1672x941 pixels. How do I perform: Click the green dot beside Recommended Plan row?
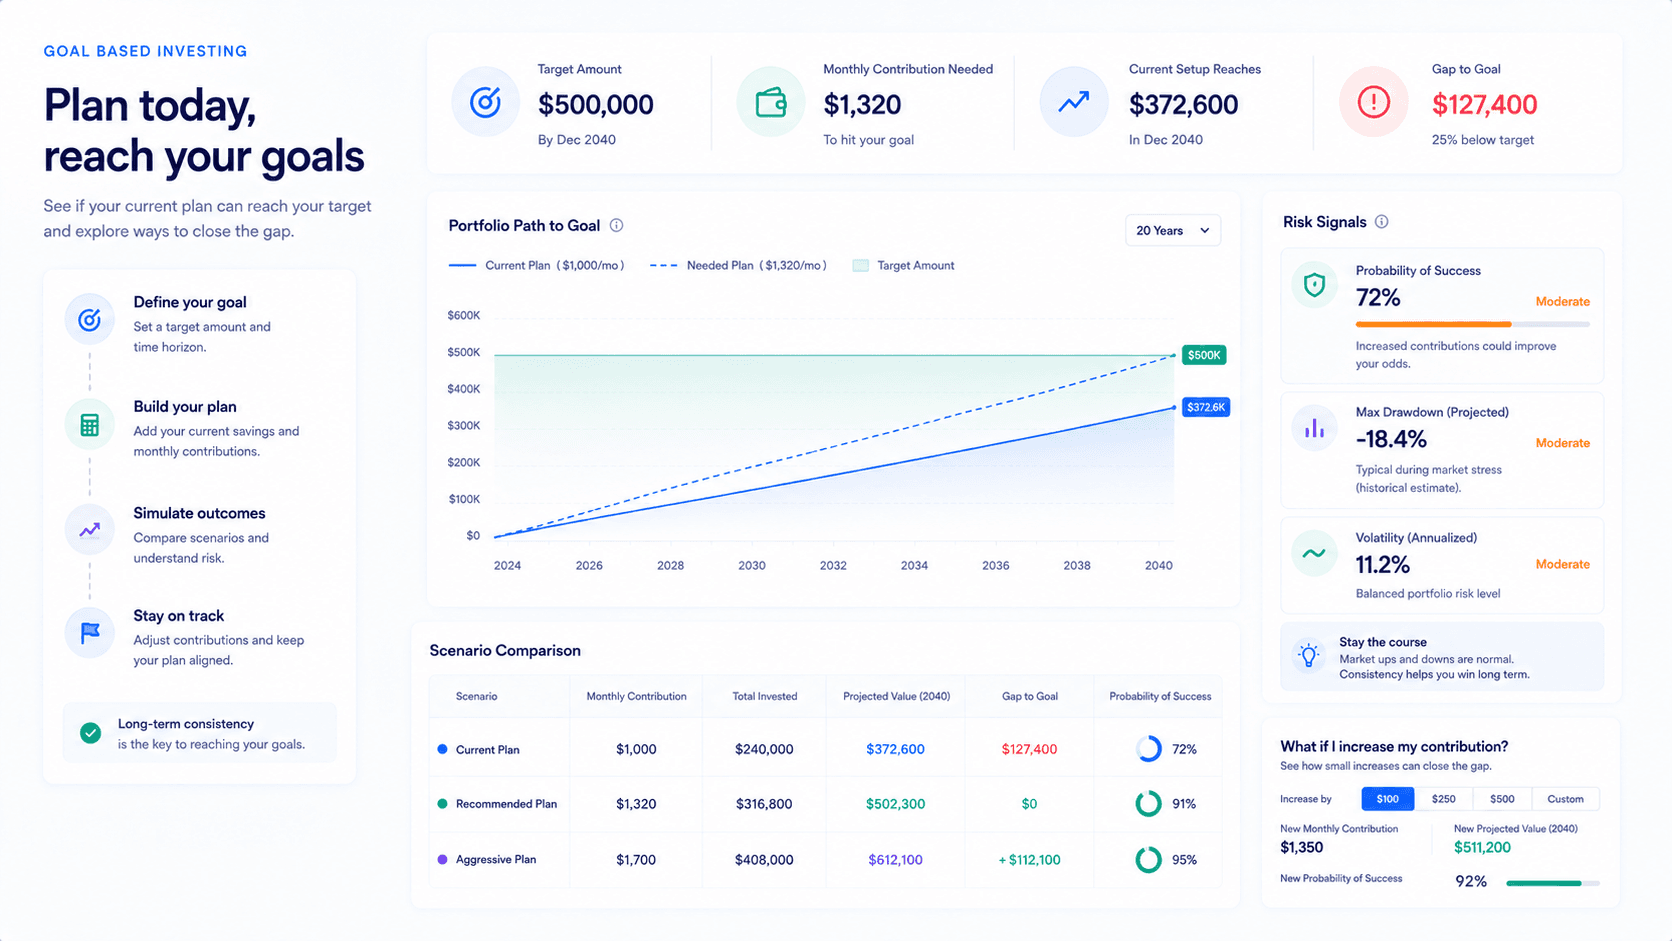tap(442, 804)
